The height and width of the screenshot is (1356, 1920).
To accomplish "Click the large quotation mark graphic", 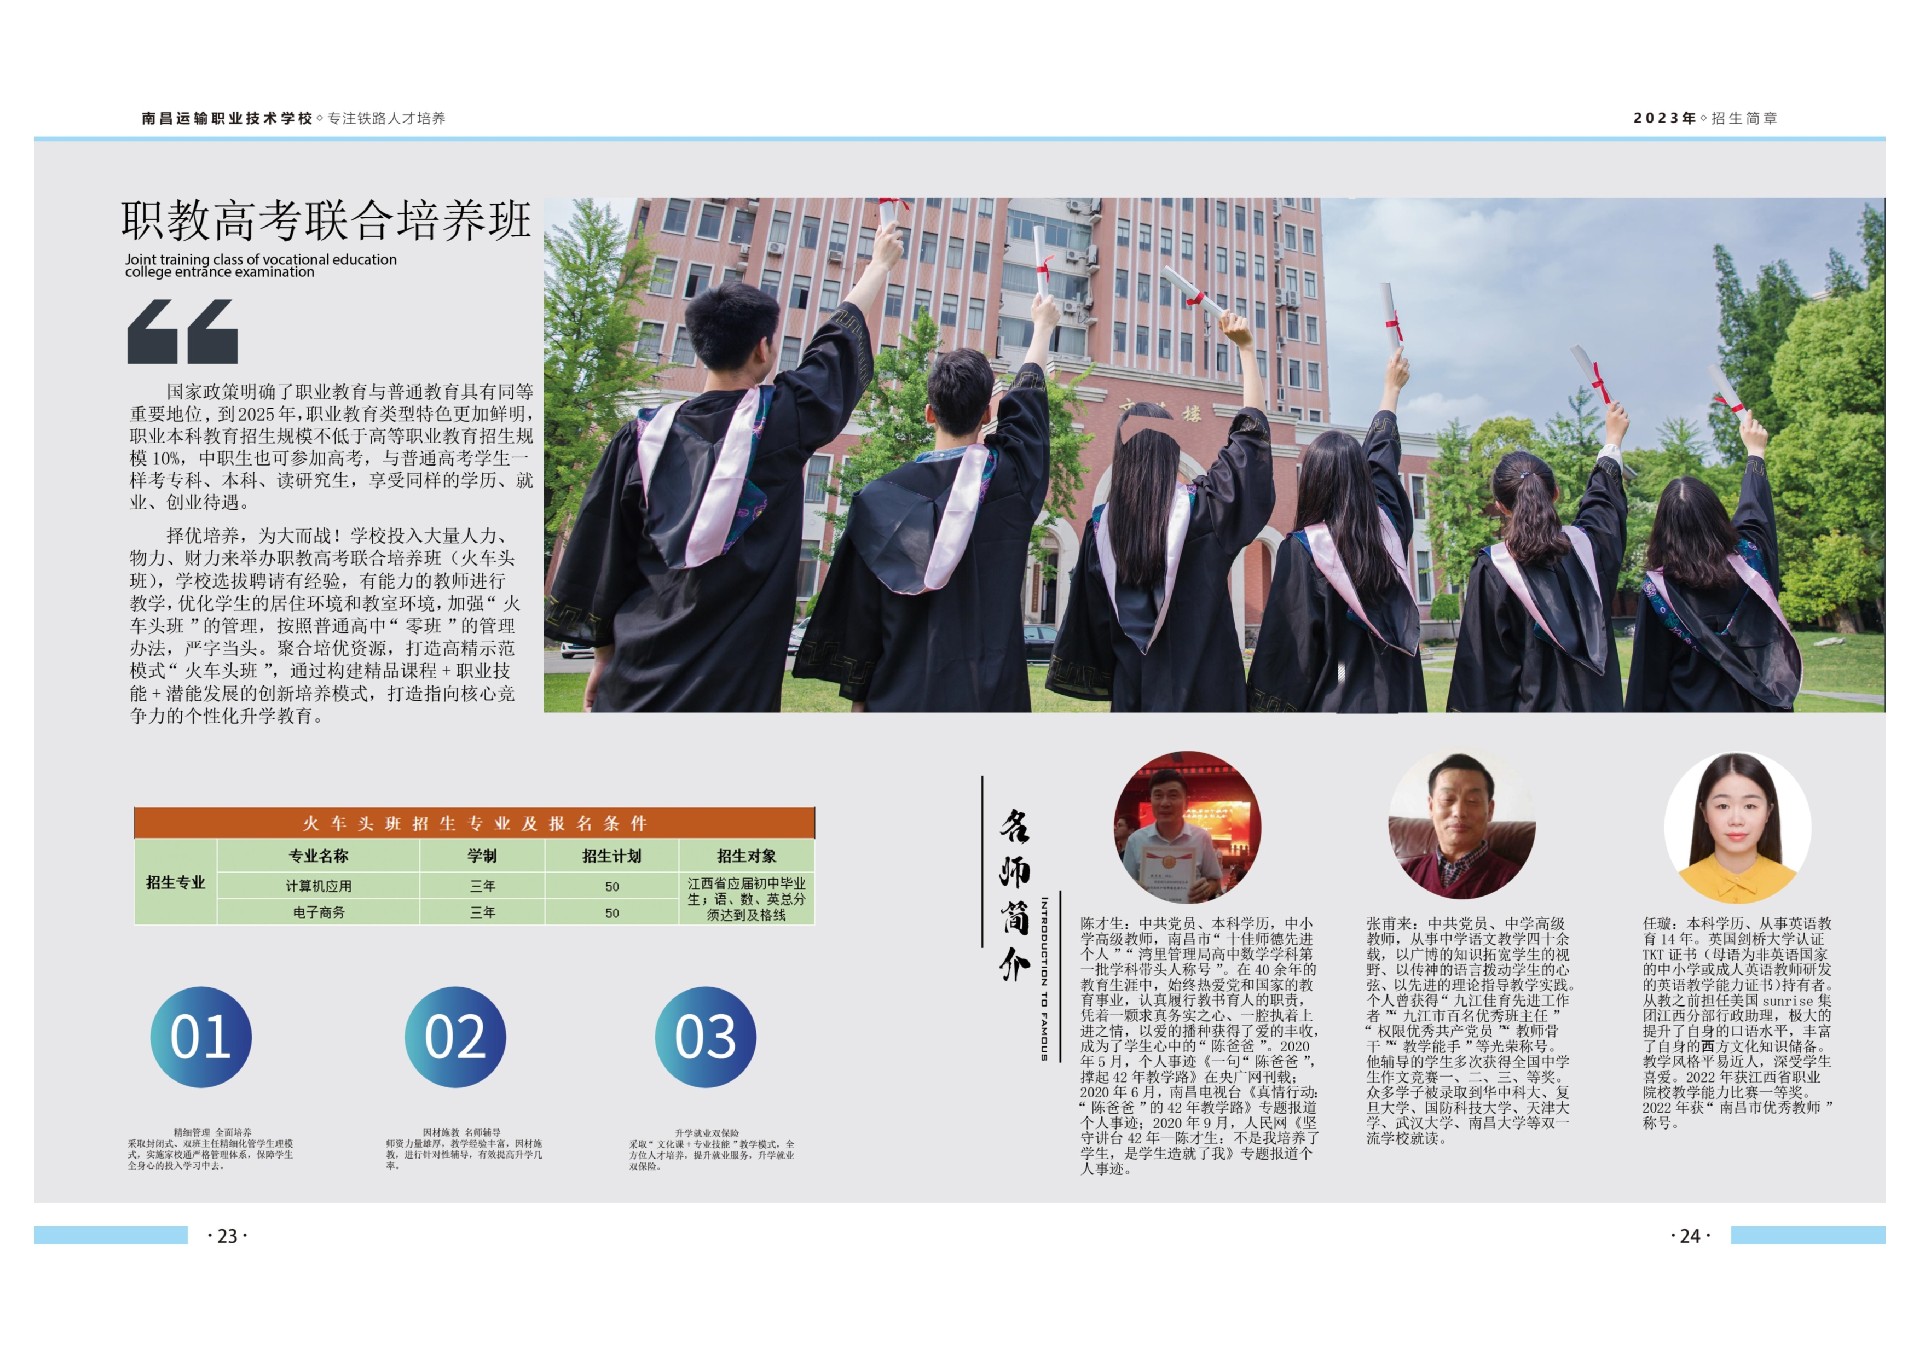I will [x=183, y=332].
